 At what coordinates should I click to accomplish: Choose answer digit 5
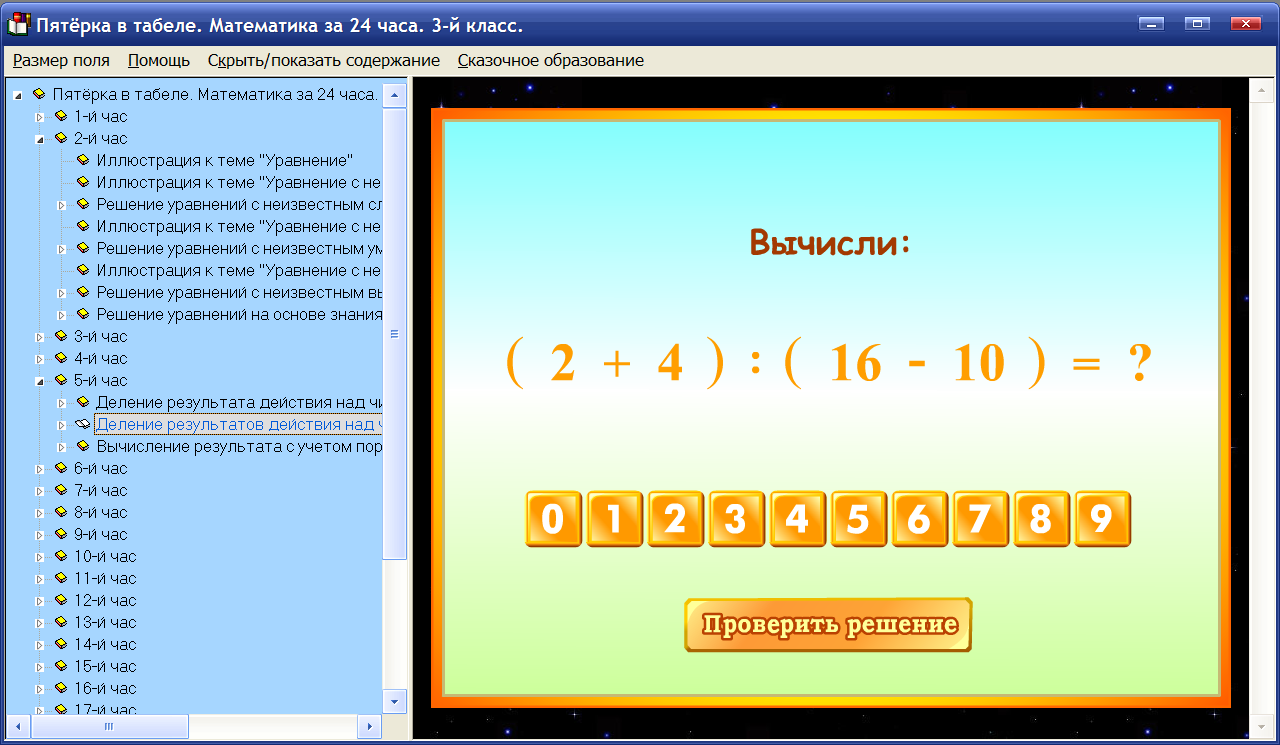click(858, 519)
